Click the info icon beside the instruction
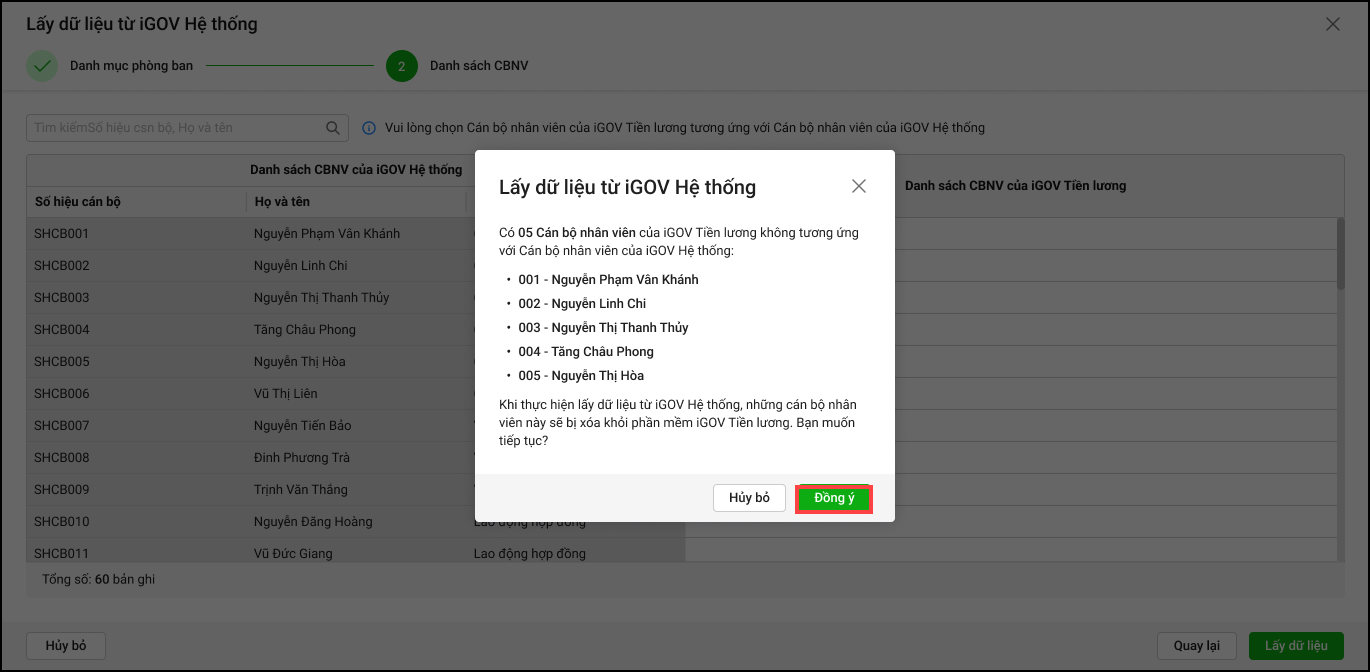The image size is (1370, 672). 368,128
